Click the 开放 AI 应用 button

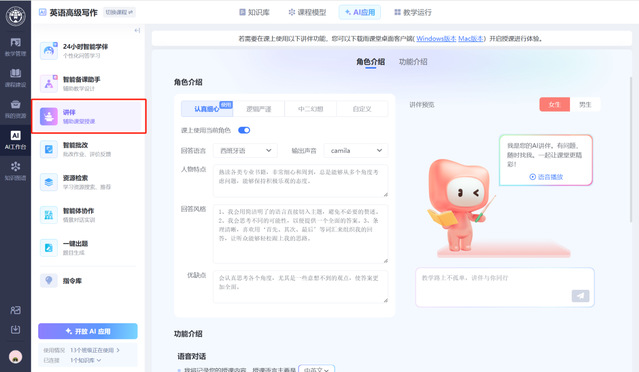point(88,331)
